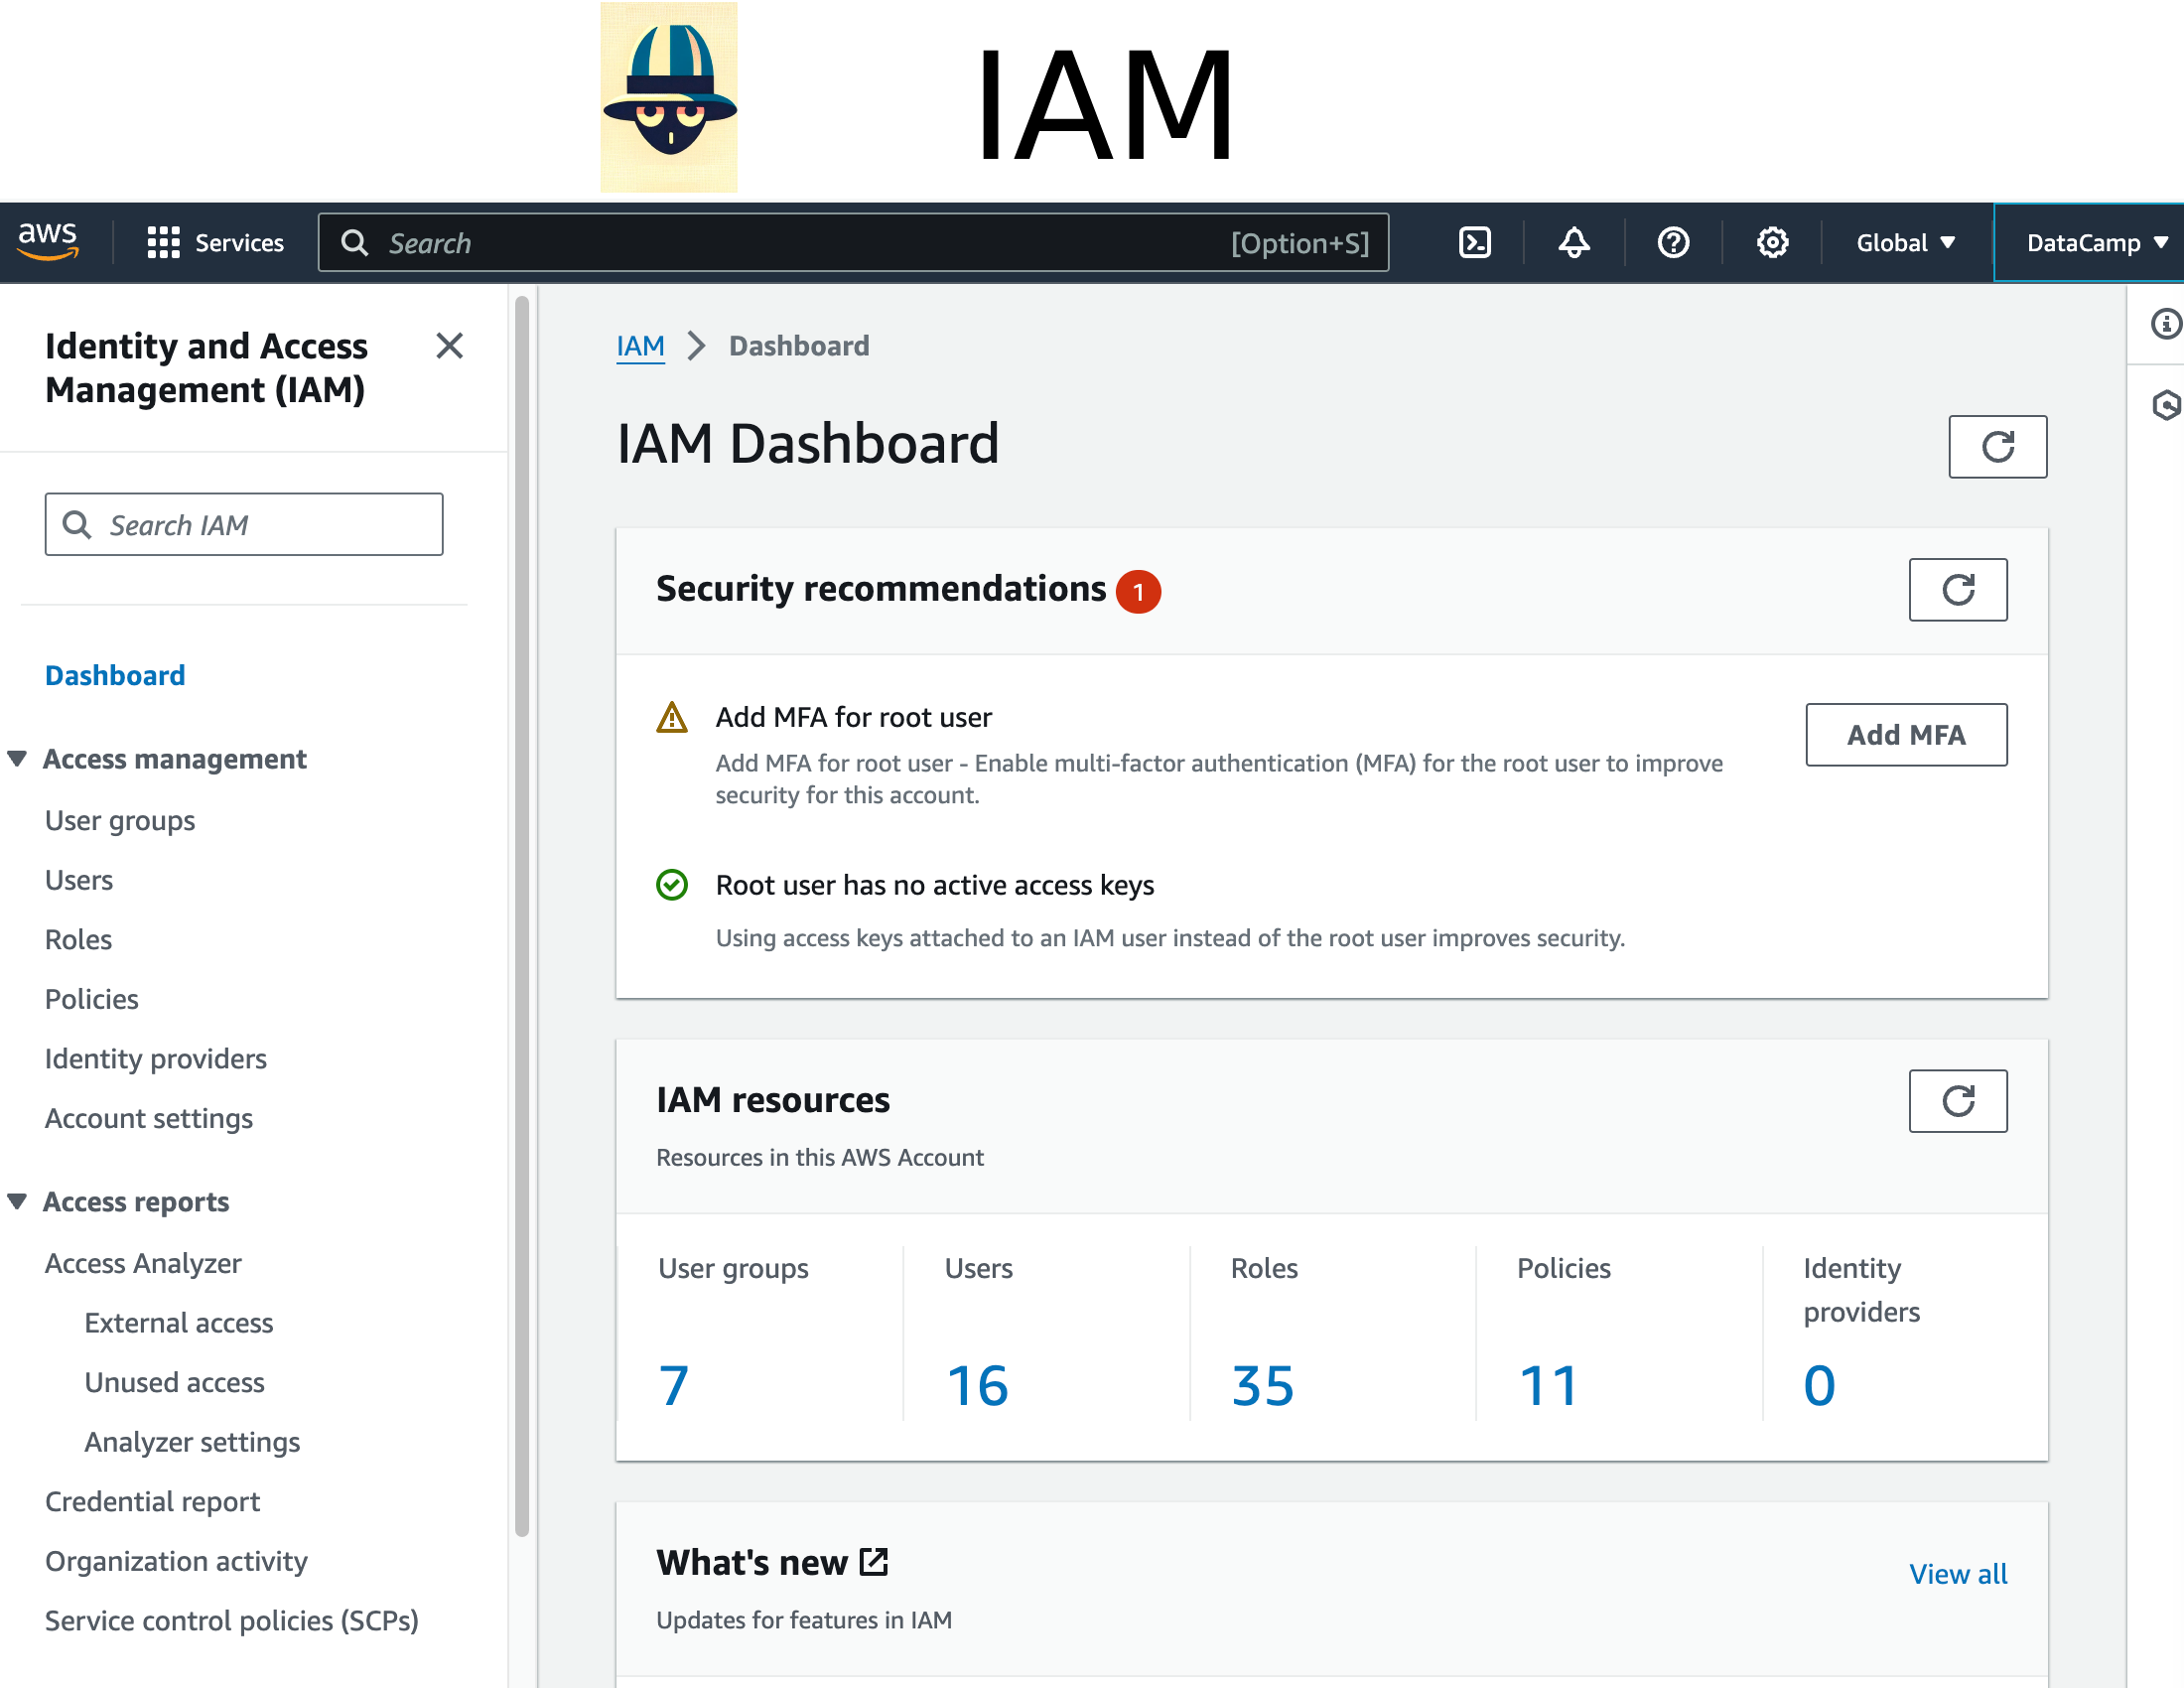Click the IAM breadcrumb link
This screenshot has width=2184, height=1688.
(x=640, y=346)
